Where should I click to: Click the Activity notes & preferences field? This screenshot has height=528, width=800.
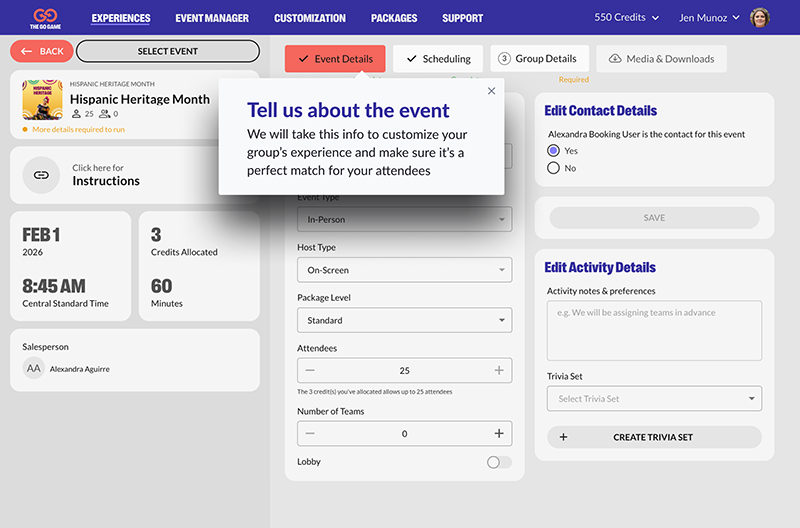[x=654, y=330]
